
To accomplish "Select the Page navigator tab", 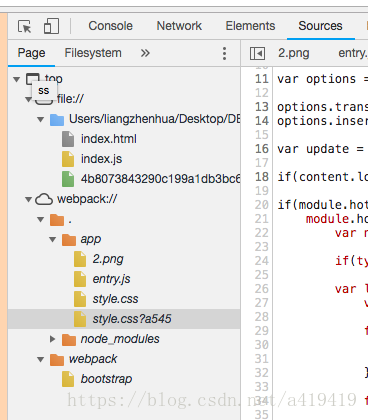I will (31, 53).
